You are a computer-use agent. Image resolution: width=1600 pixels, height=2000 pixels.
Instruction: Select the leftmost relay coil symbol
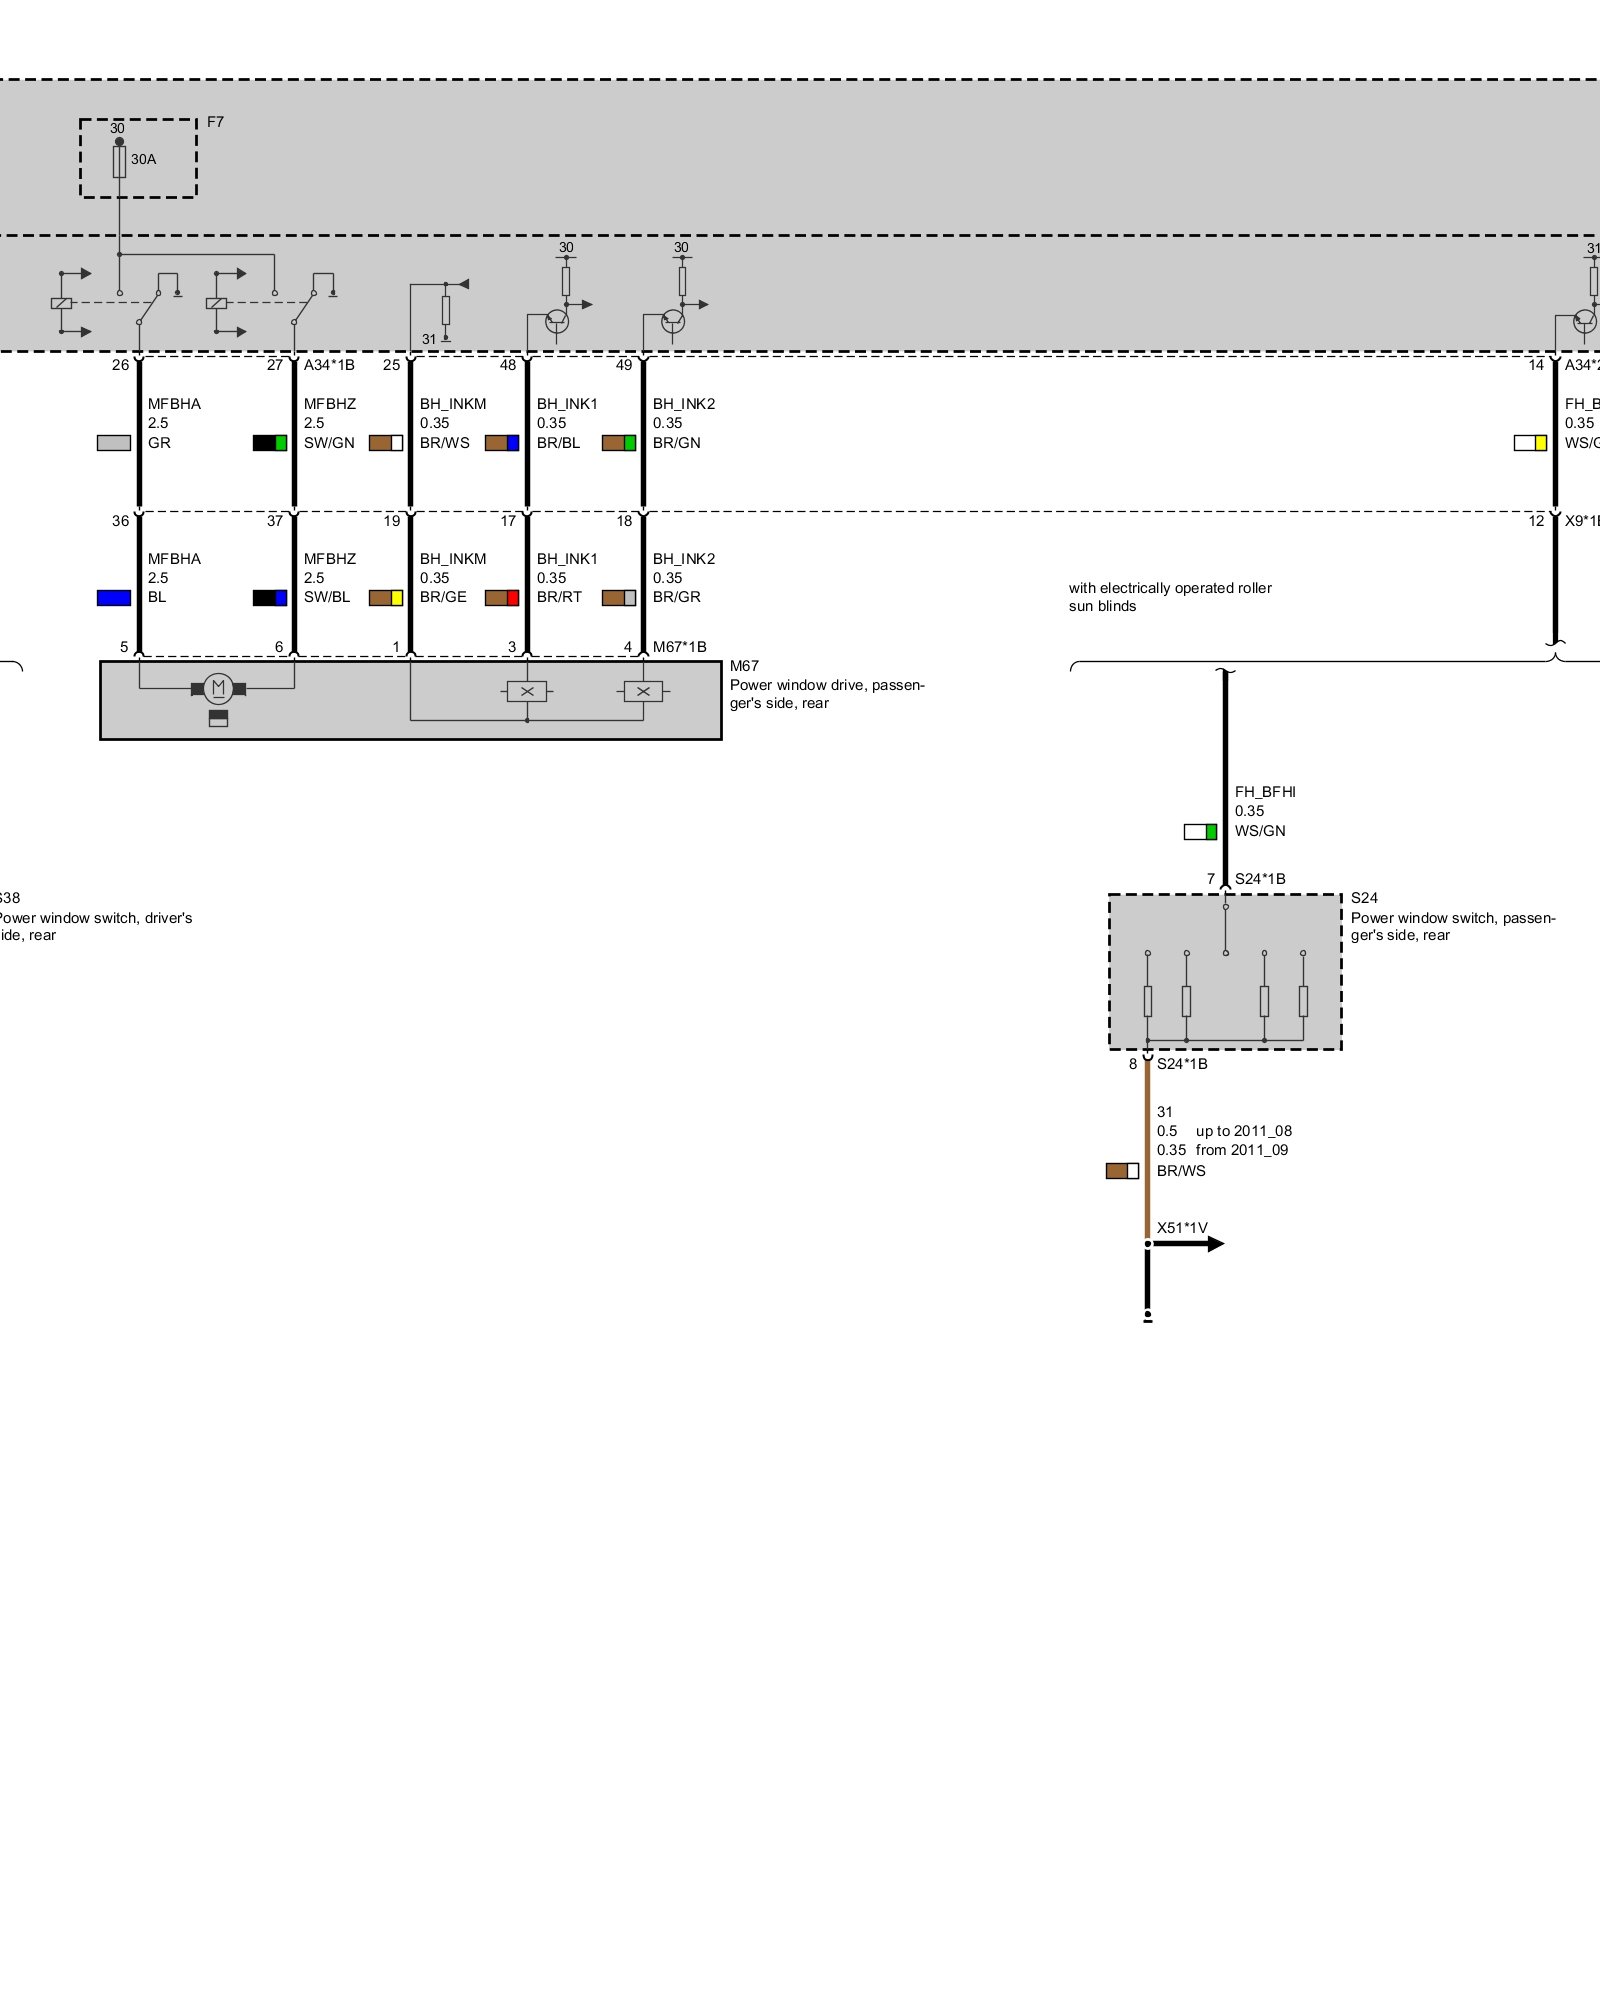(61, 303)
